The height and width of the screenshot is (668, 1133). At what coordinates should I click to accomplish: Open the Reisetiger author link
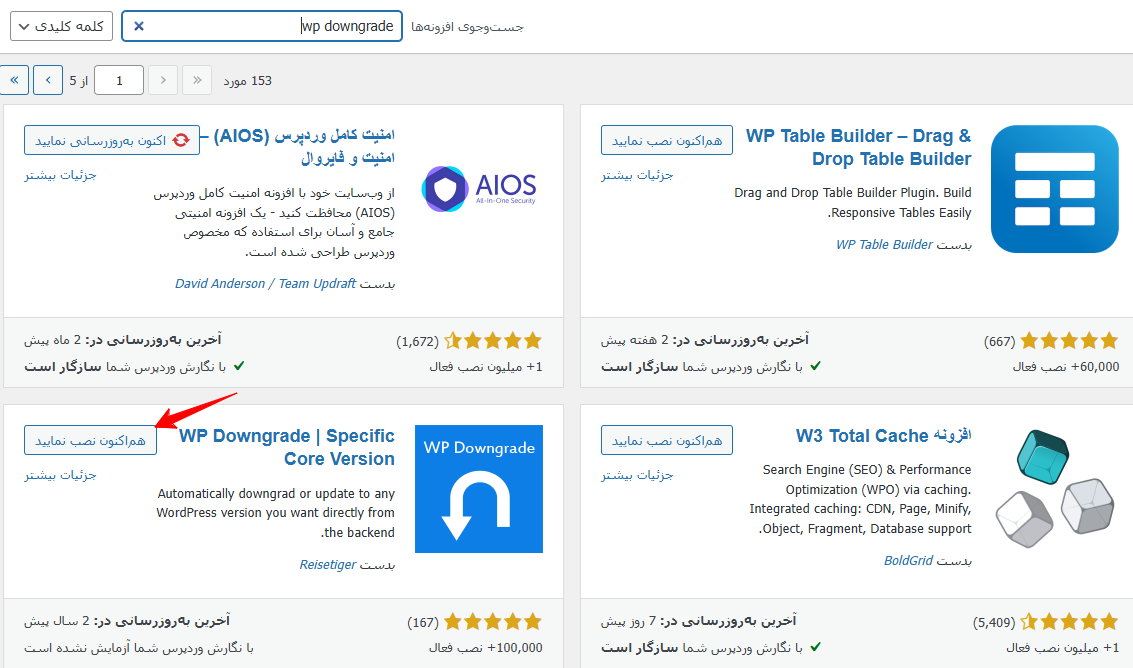point(328,565)
